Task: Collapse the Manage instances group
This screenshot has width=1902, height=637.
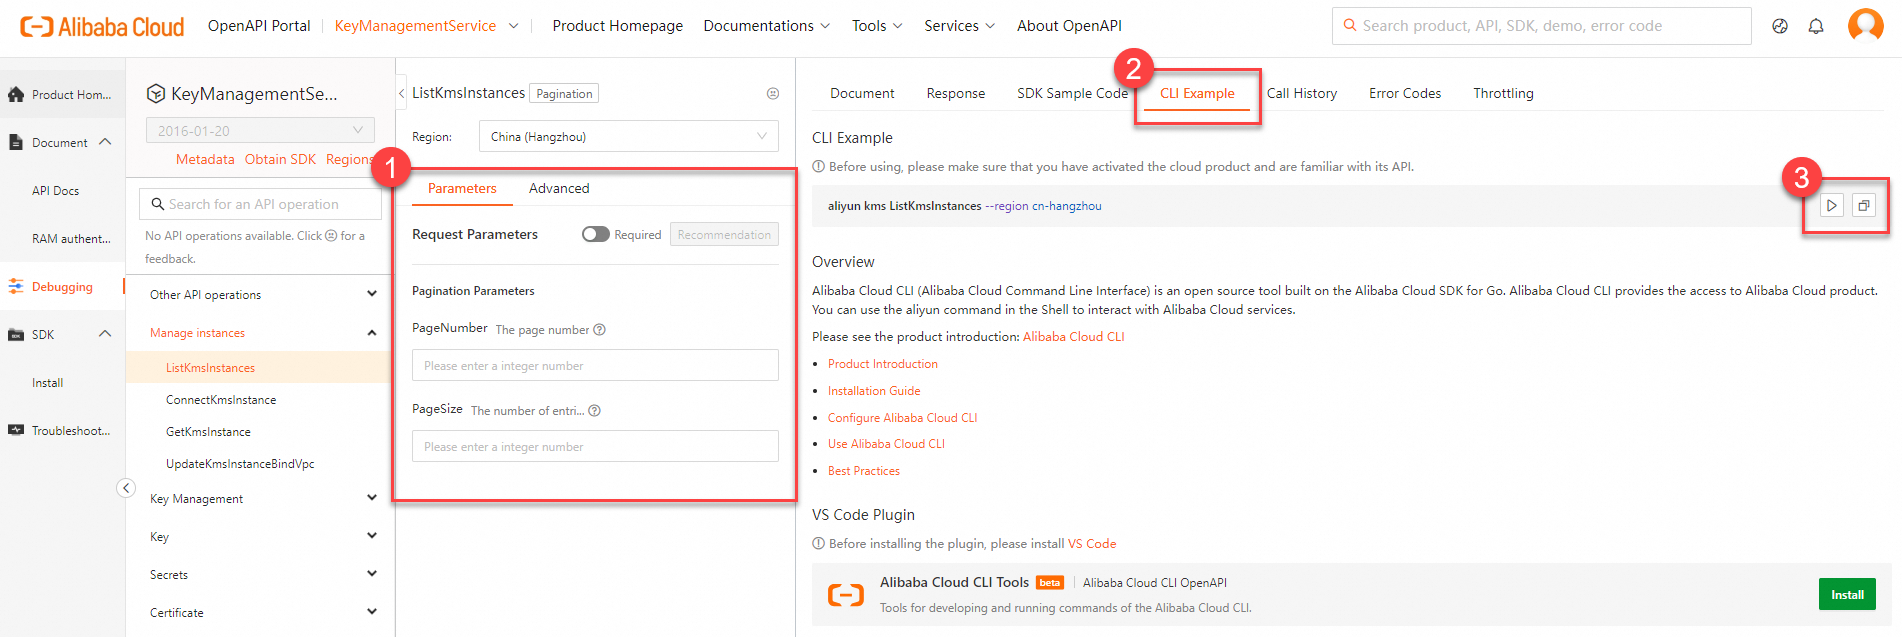Action: [371, 333]
